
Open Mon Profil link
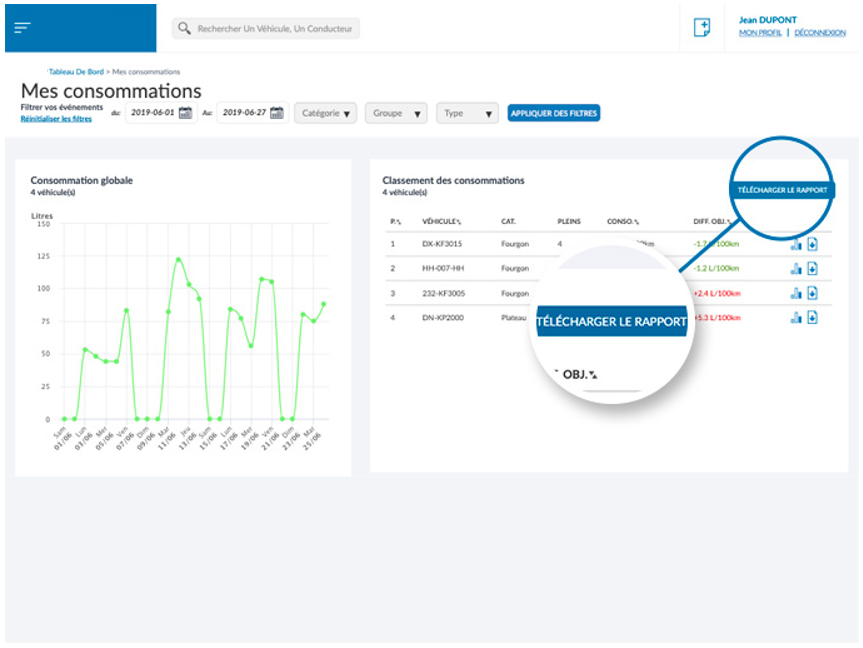point(759,33)
